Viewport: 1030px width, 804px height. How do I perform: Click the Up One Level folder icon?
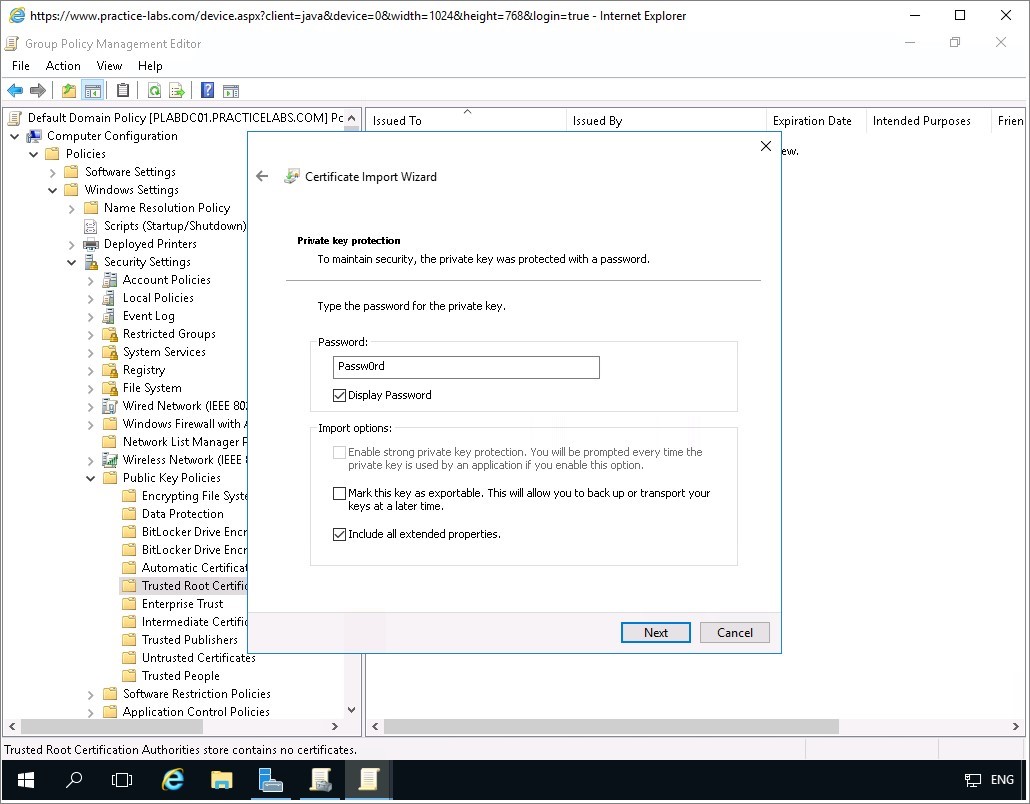click(69, 91)
